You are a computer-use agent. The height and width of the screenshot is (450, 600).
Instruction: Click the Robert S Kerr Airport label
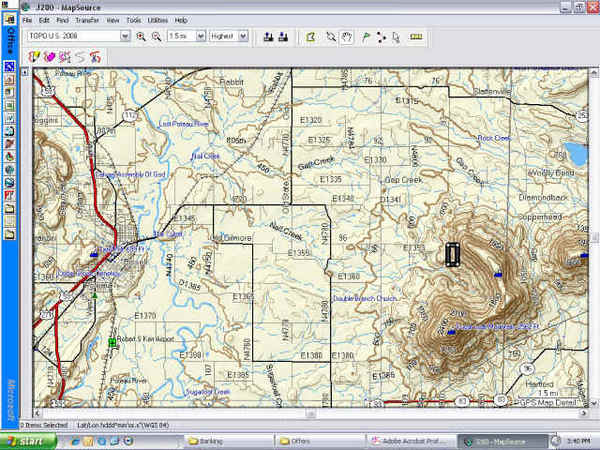[145, 339]
